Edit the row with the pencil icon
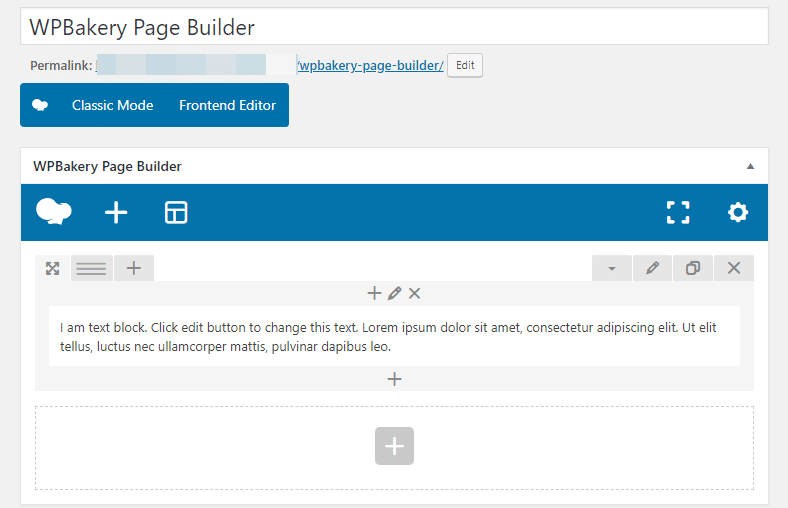 (x=652, y=268)
